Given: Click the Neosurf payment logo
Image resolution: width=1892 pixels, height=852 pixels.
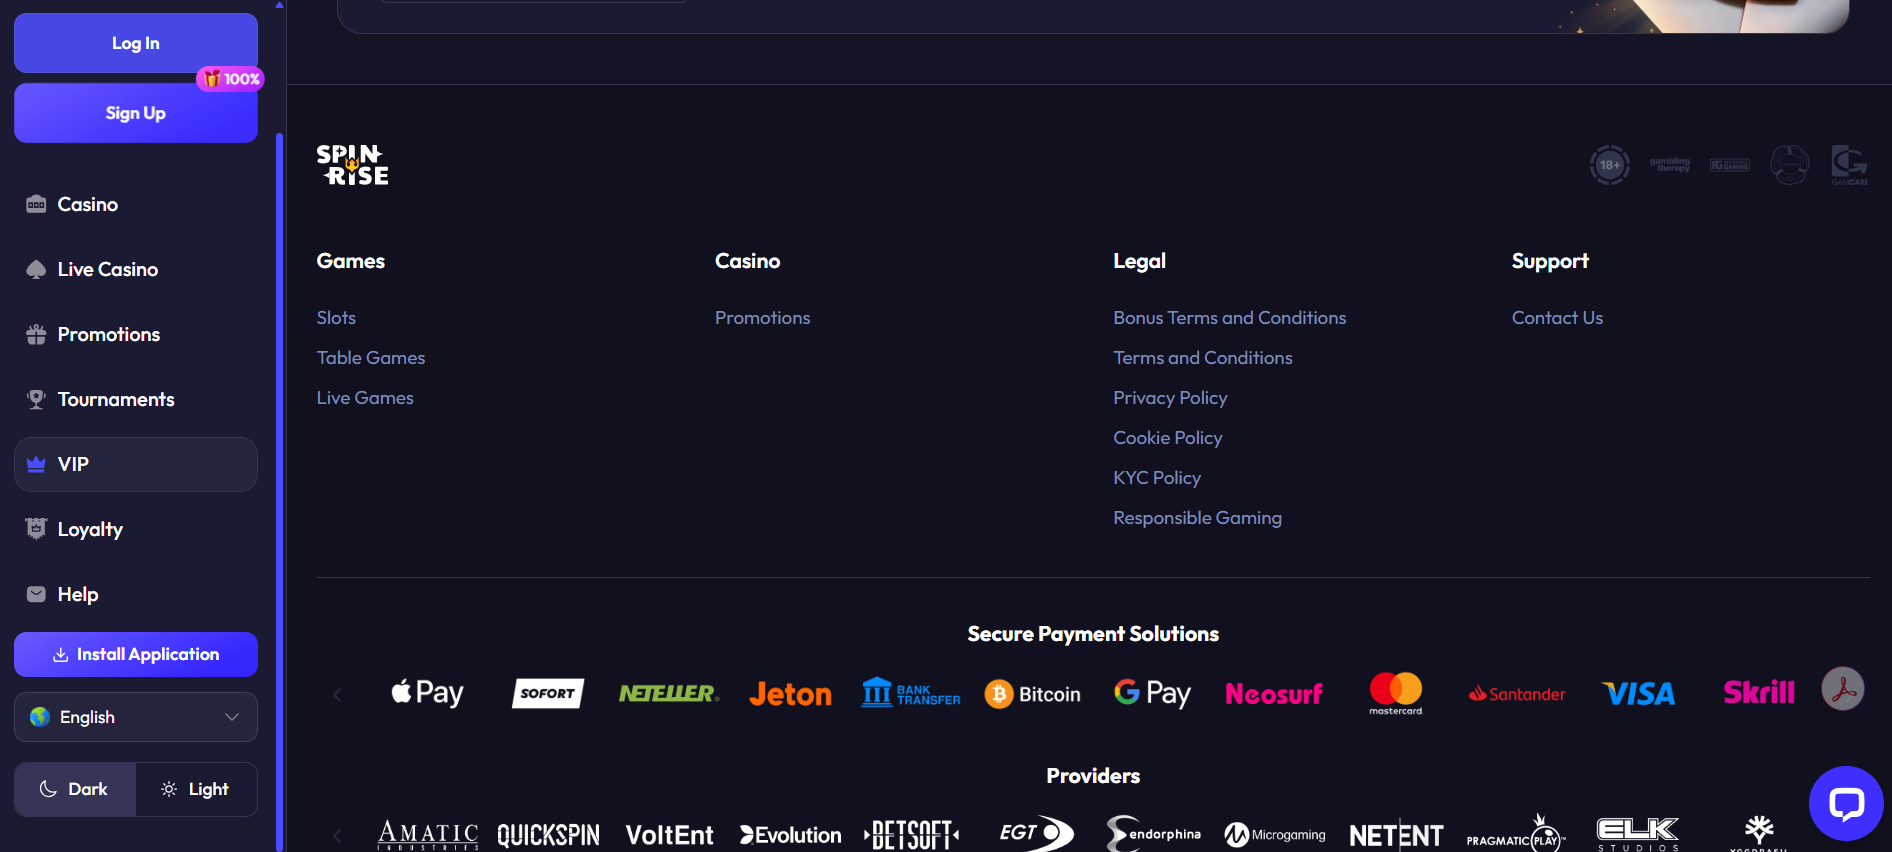Looking at the screenshot, I should tap(1274, 694).
